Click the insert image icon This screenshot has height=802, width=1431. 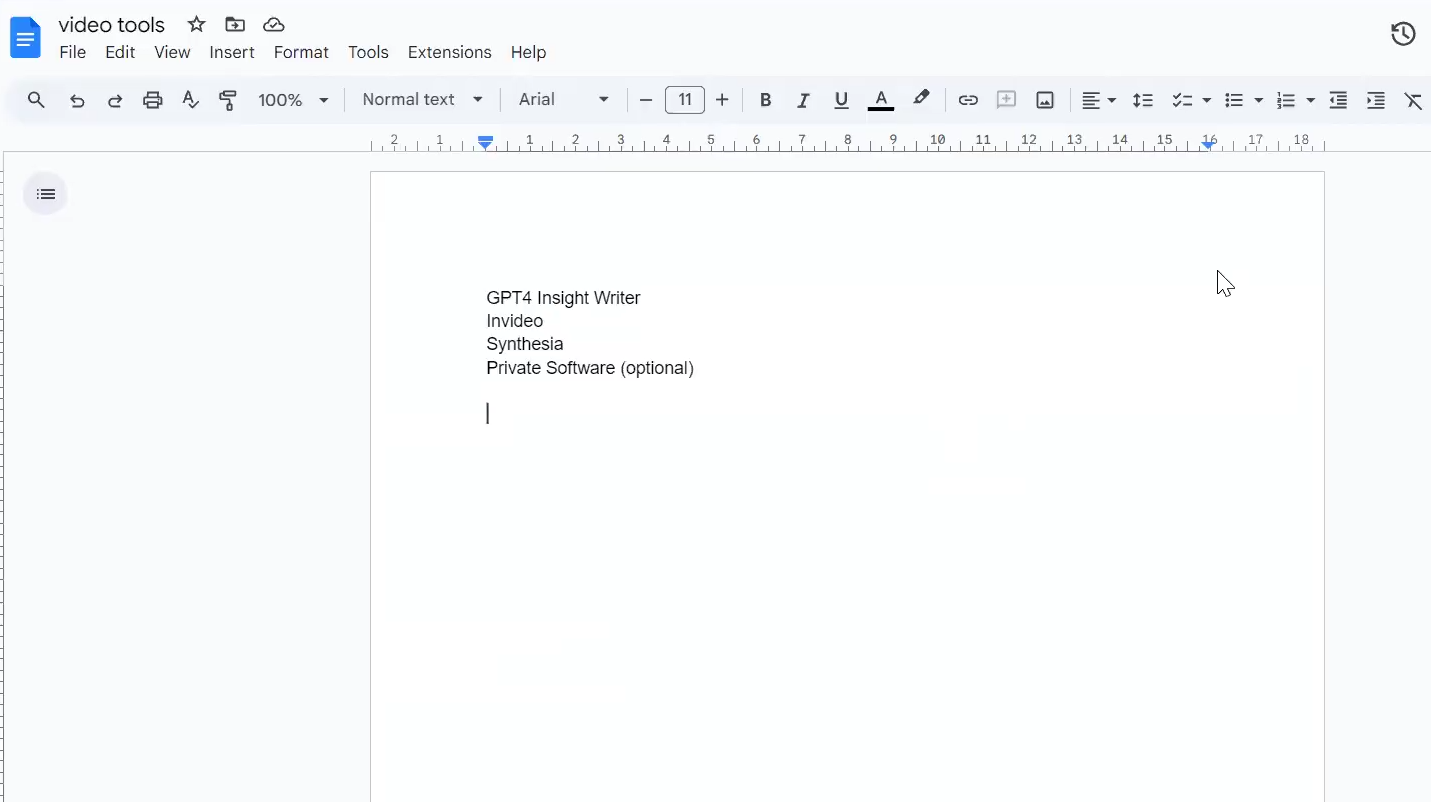click(1045, 100)
